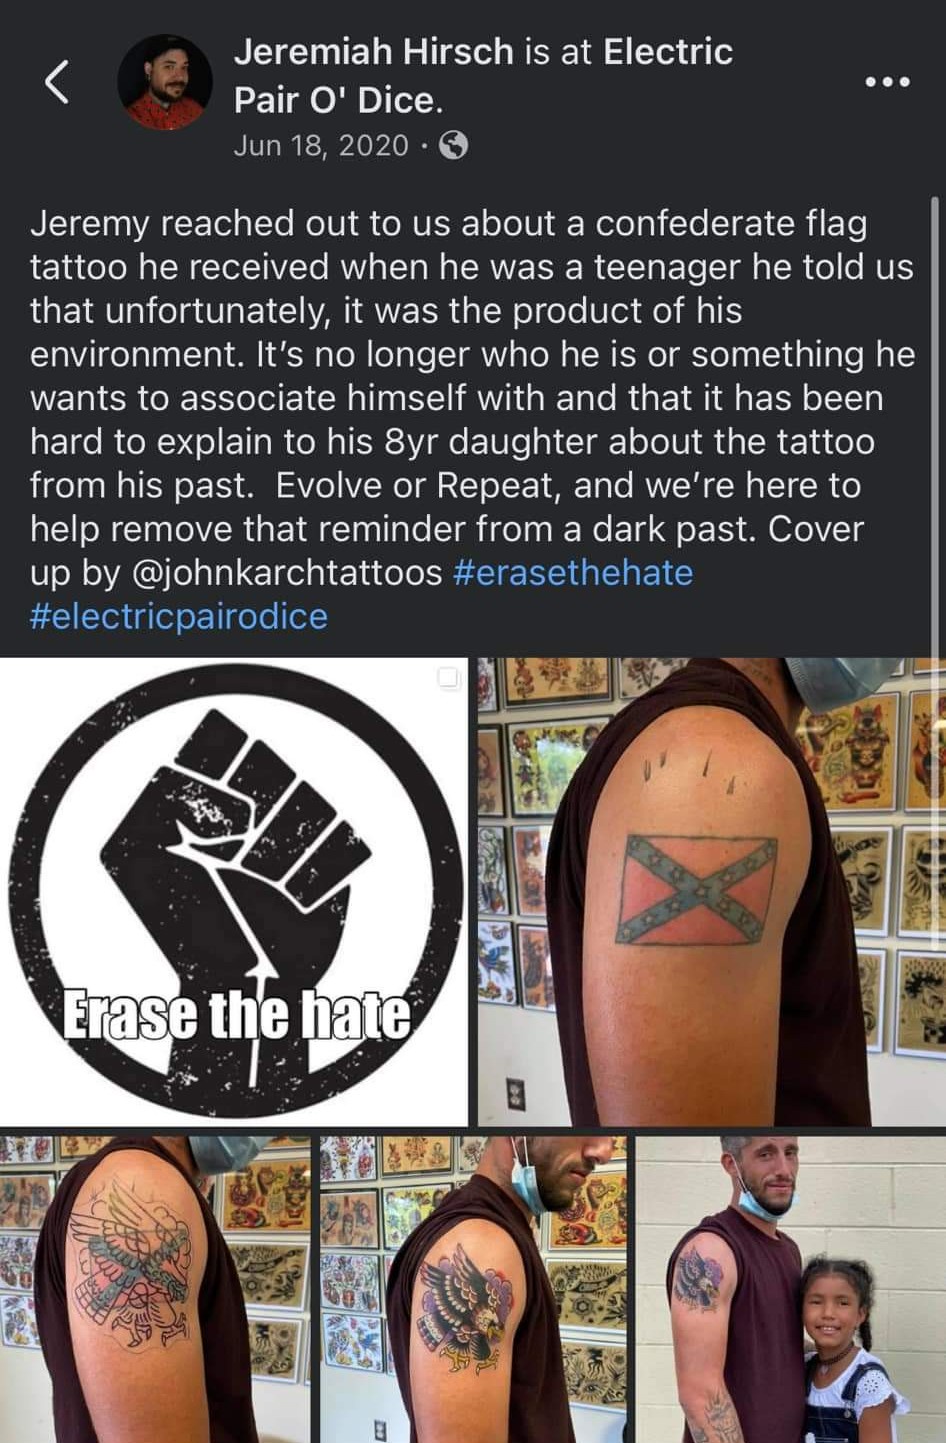Open the #electricpairodice hashtag
The height and width of the screenshot is (1443, 946).
179,616
